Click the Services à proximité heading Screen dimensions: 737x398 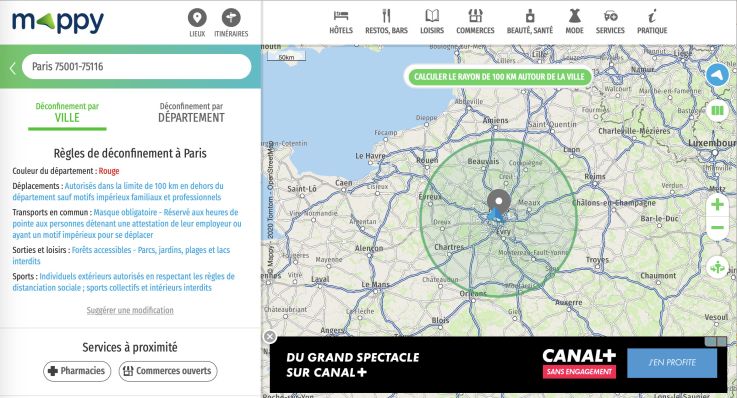pos(130,347)
